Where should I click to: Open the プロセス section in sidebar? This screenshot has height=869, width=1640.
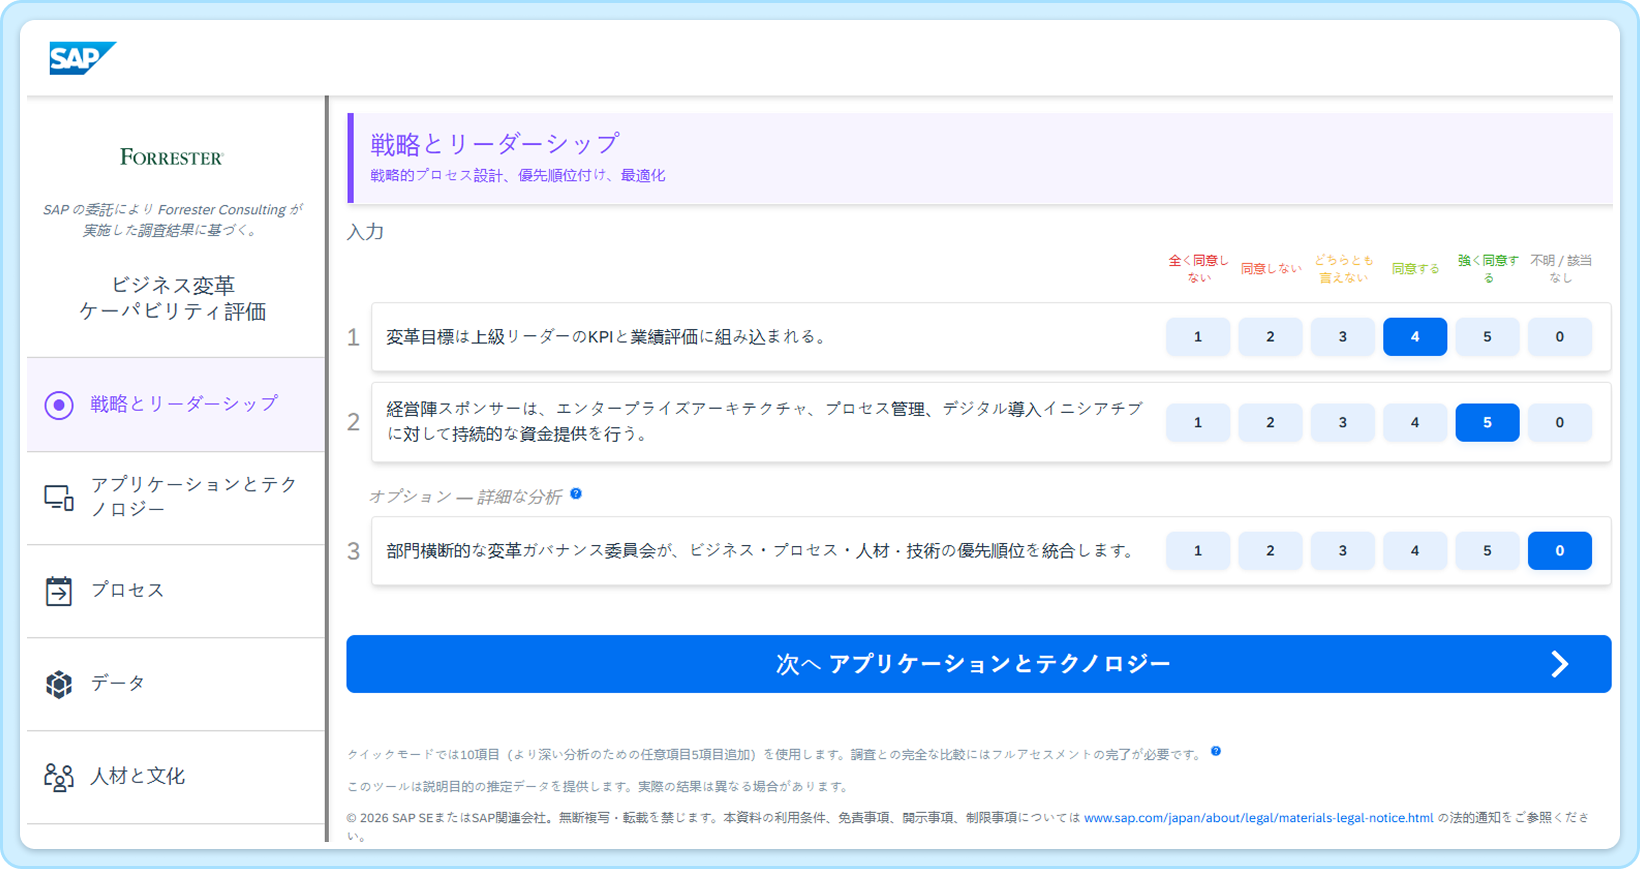[x=128, y=590]
